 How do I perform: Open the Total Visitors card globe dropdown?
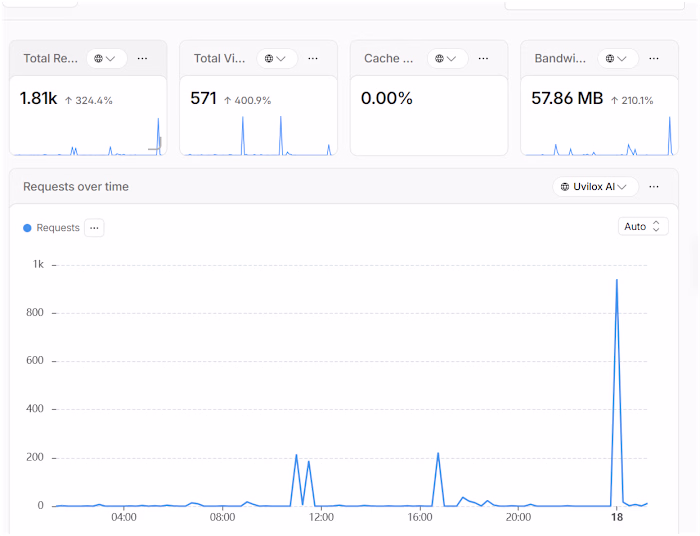point(277,58)
